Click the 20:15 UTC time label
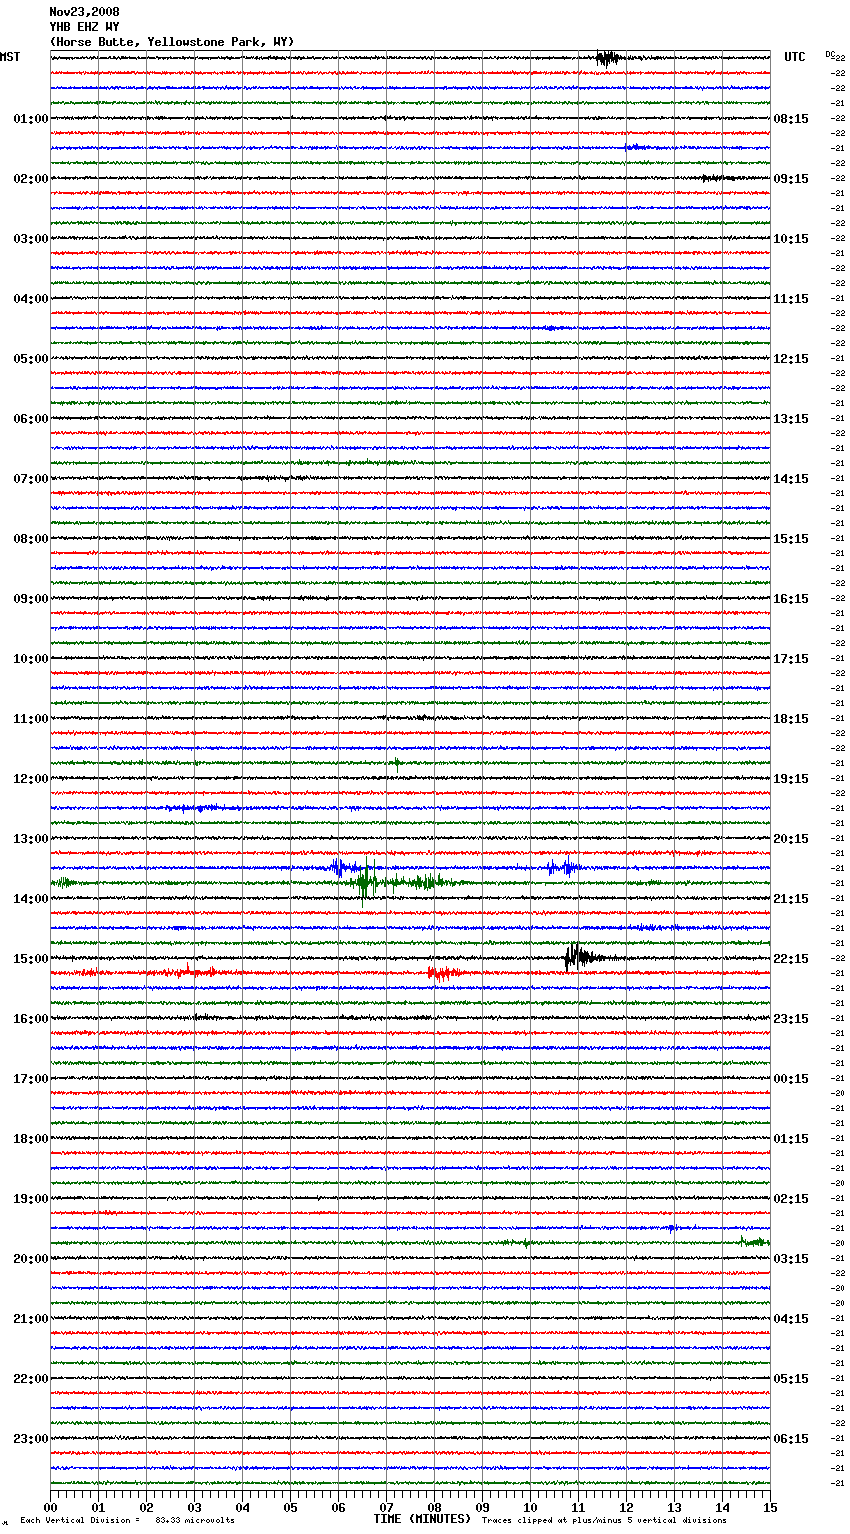This screenshot has width=850, height=1534. [x=791, y=839]
